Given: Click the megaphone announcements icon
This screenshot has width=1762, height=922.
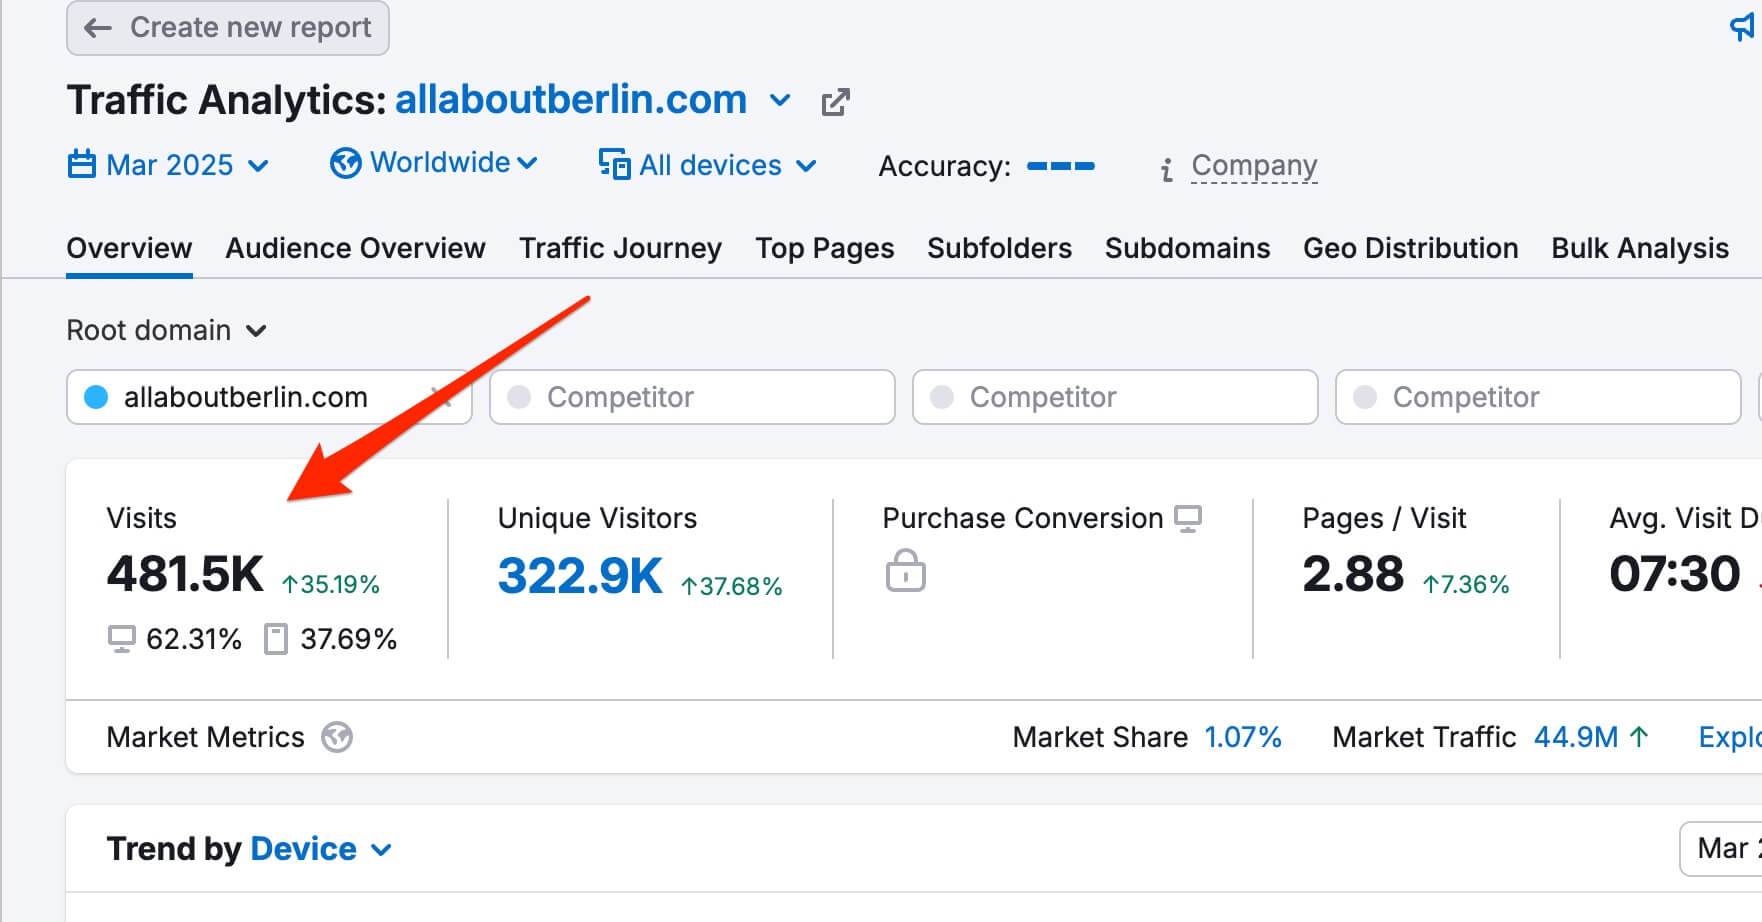Looking at the screenshot, I should coord(1744,27).
